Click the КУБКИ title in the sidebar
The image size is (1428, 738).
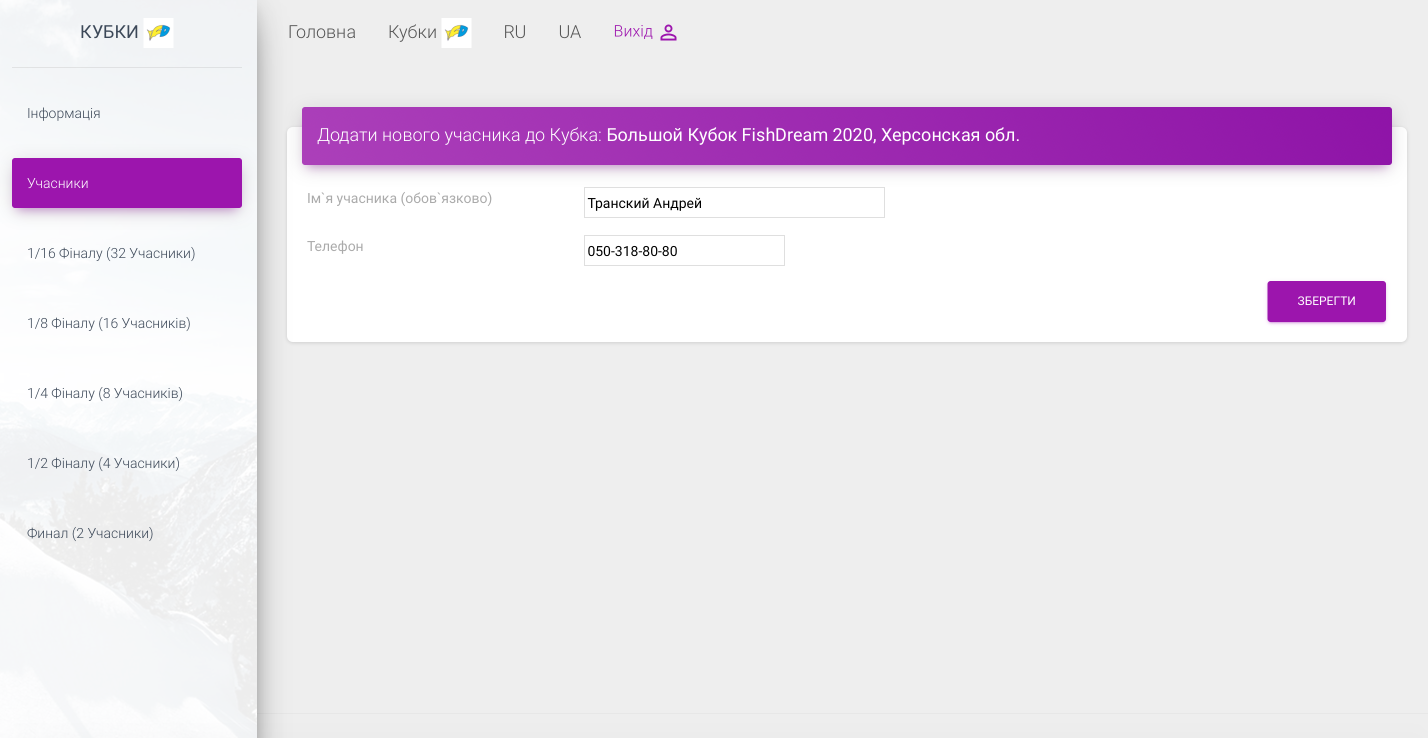pos(109,32)
